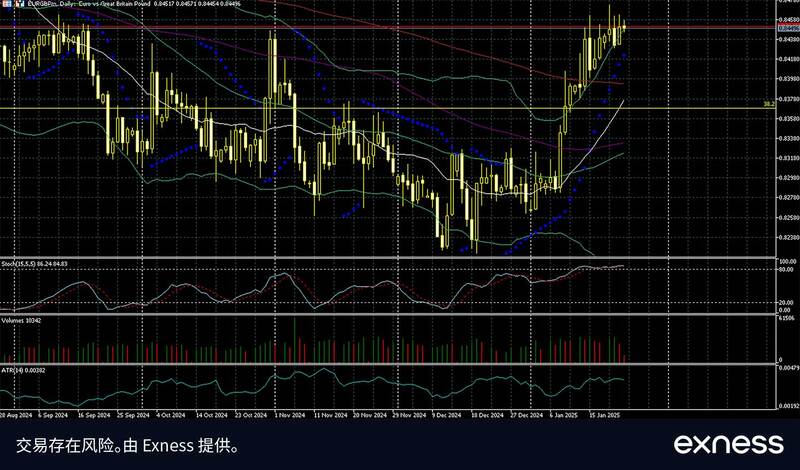The image size is (800, 470).
Task: Click the exness logo
Action: (x=728, y=443)
